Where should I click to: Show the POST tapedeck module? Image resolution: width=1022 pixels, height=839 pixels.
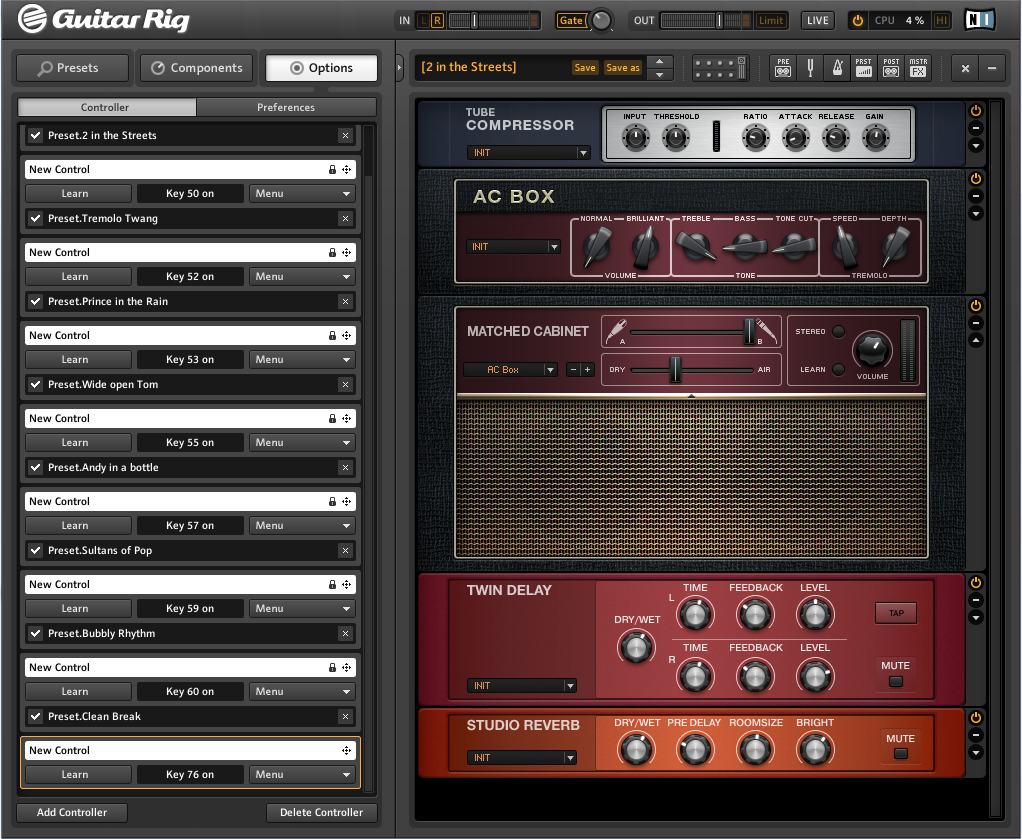[891, 67]
